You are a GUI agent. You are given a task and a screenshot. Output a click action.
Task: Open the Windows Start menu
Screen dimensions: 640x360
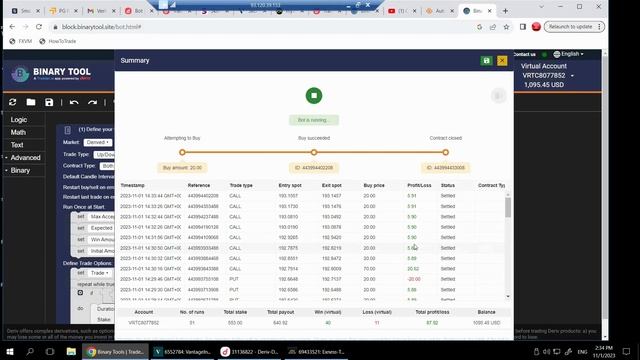pos(10,351)
